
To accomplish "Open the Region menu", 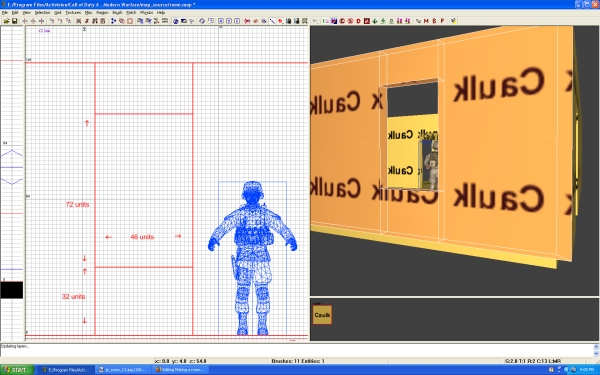I will click(x=102, y=13).
